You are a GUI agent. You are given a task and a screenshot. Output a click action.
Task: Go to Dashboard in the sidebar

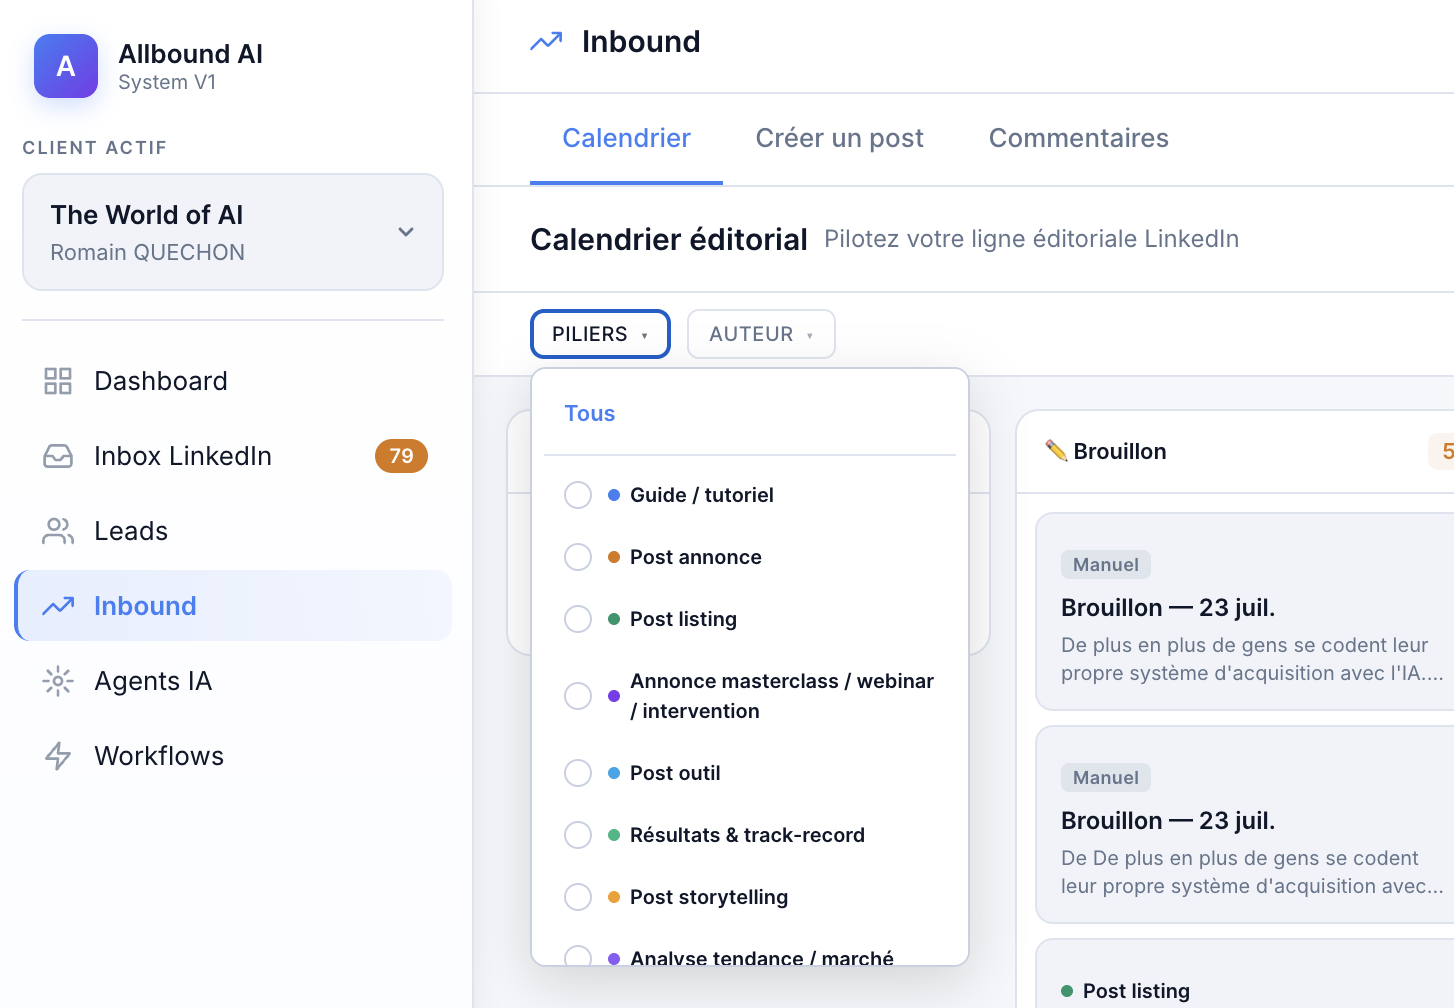pos(233,381)
